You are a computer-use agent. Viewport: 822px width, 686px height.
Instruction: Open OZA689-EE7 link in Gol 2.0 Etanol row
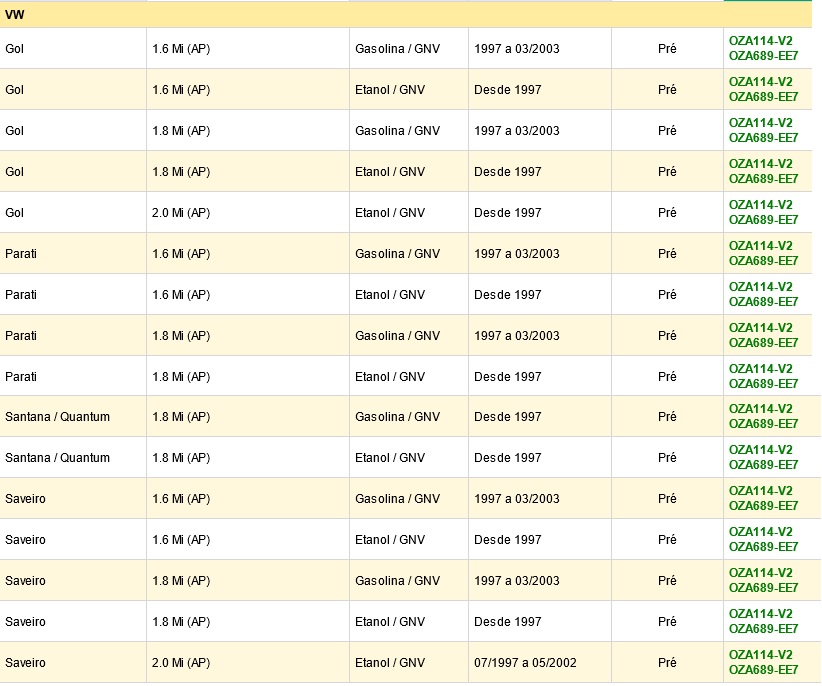(x=763, y=220)
